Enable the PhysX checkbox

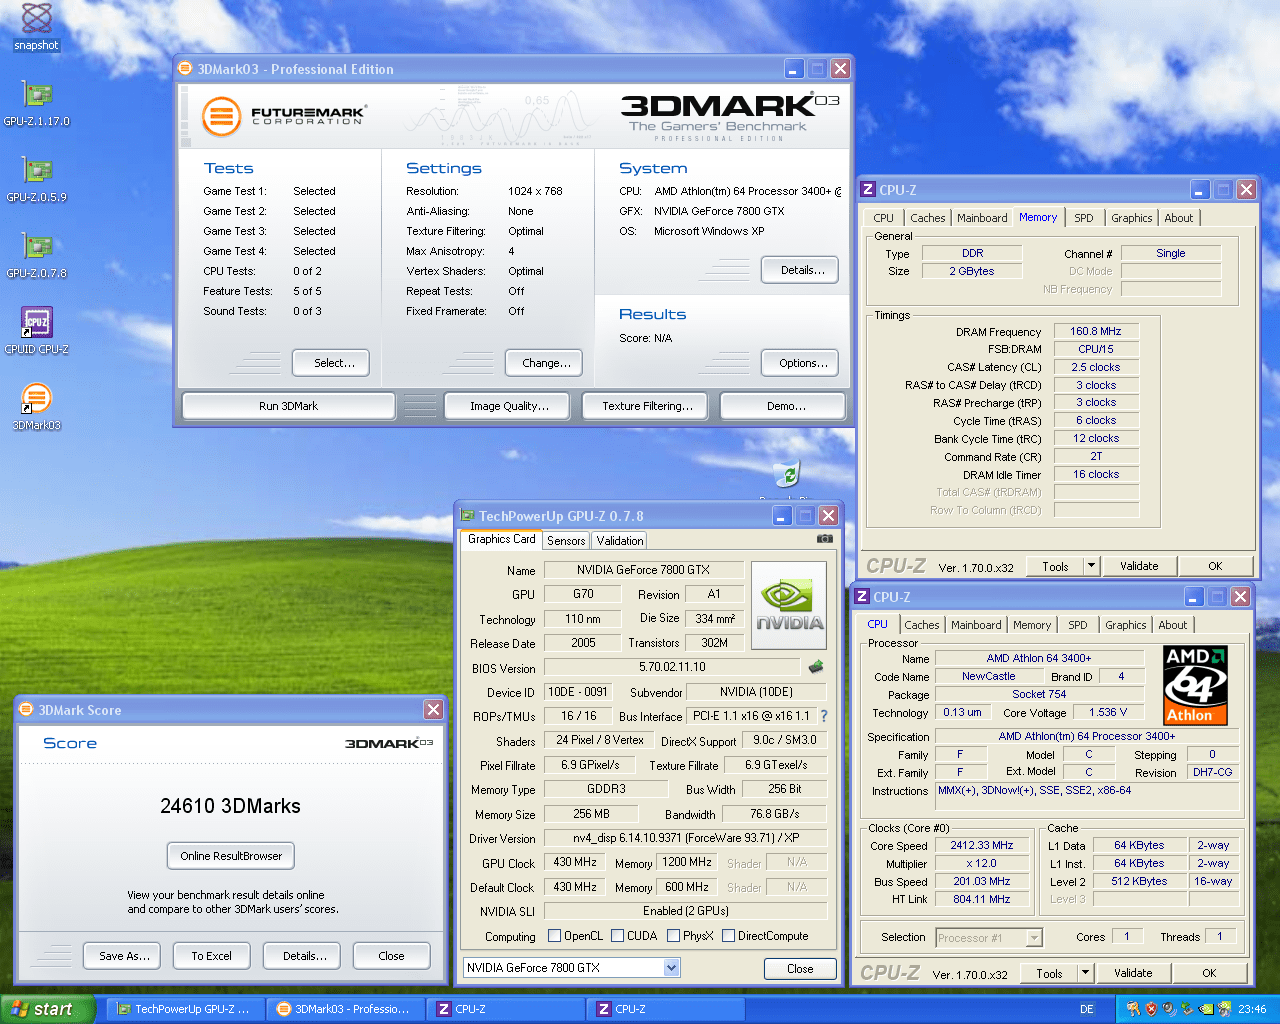tap(674, 936)
